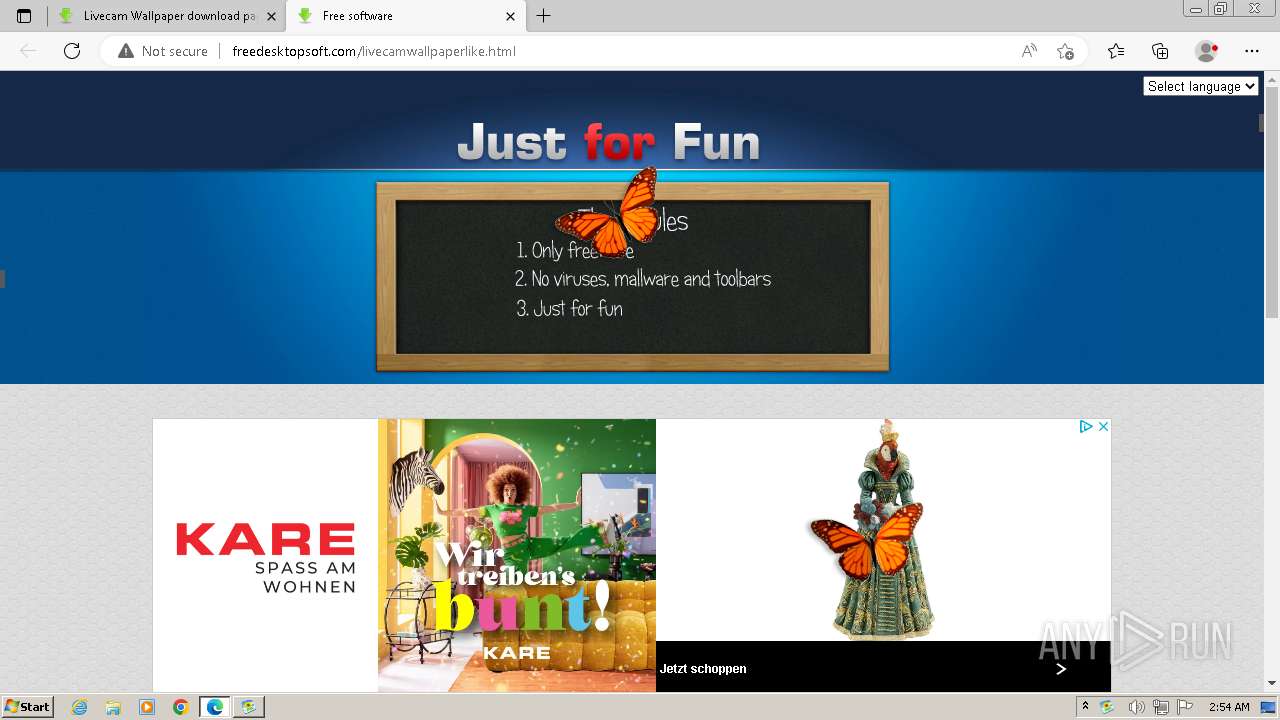1280x720 pixels.
Task: Close the Livecam Wallpaper download tab
Action: pos(271,16)
